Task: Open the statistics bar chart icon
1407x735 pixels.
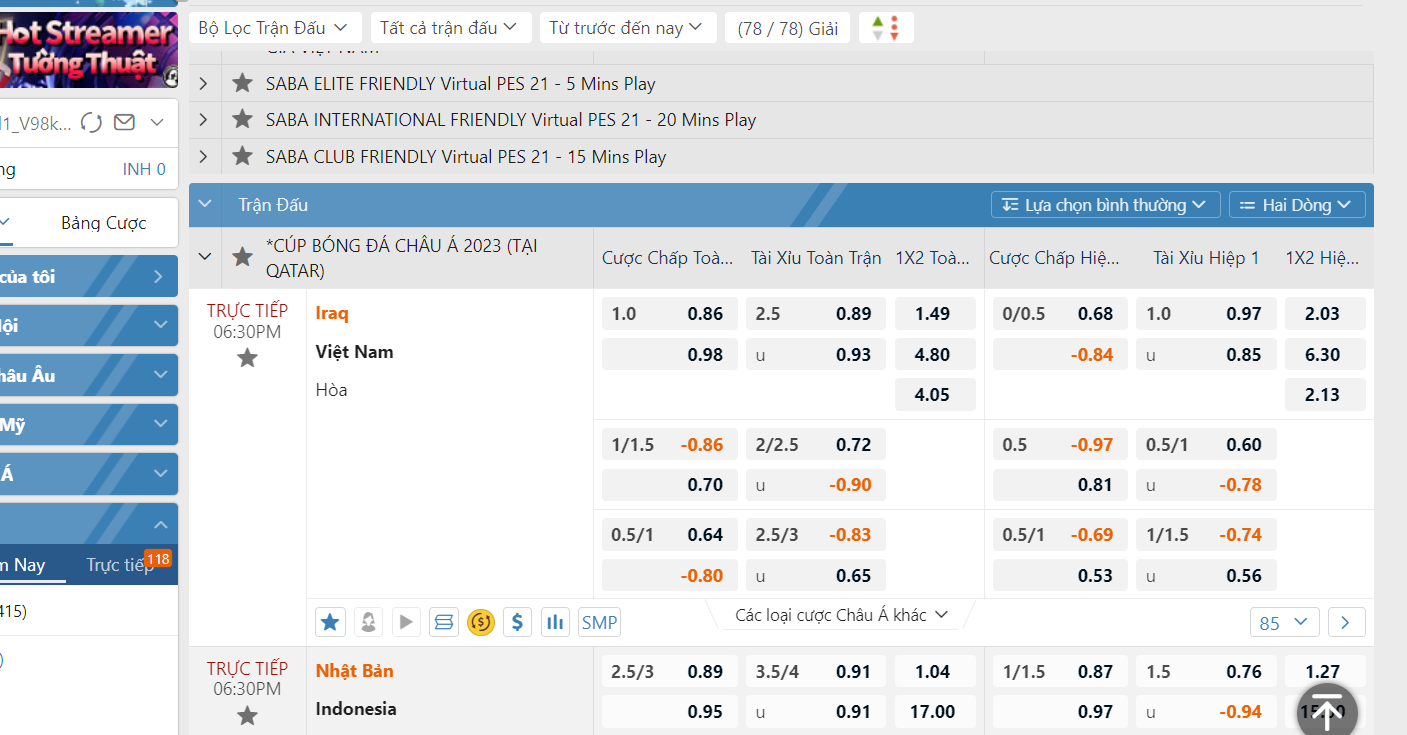Action: (555, 621)
